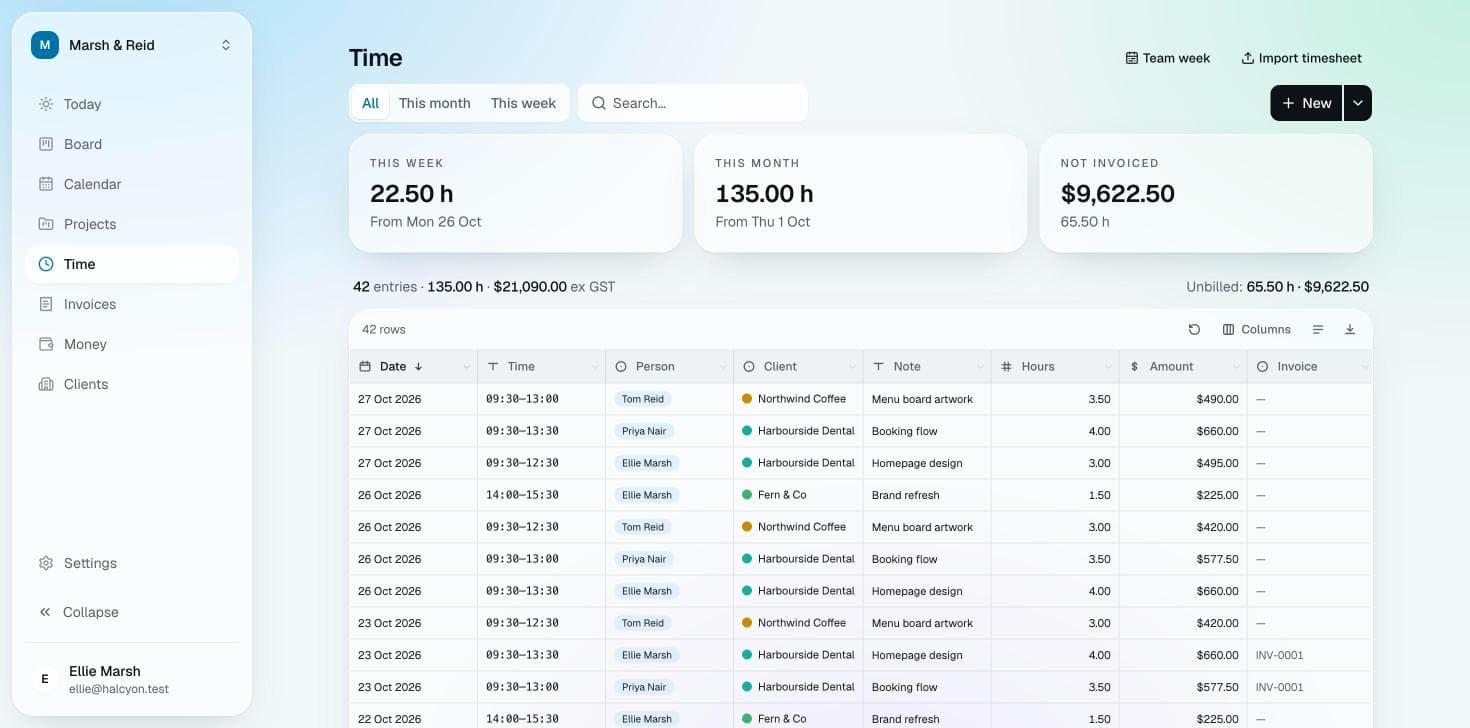Open the Marsh & Reid workspace switcher chevron
Screen dimensions: 1470x728
[226, 45]
